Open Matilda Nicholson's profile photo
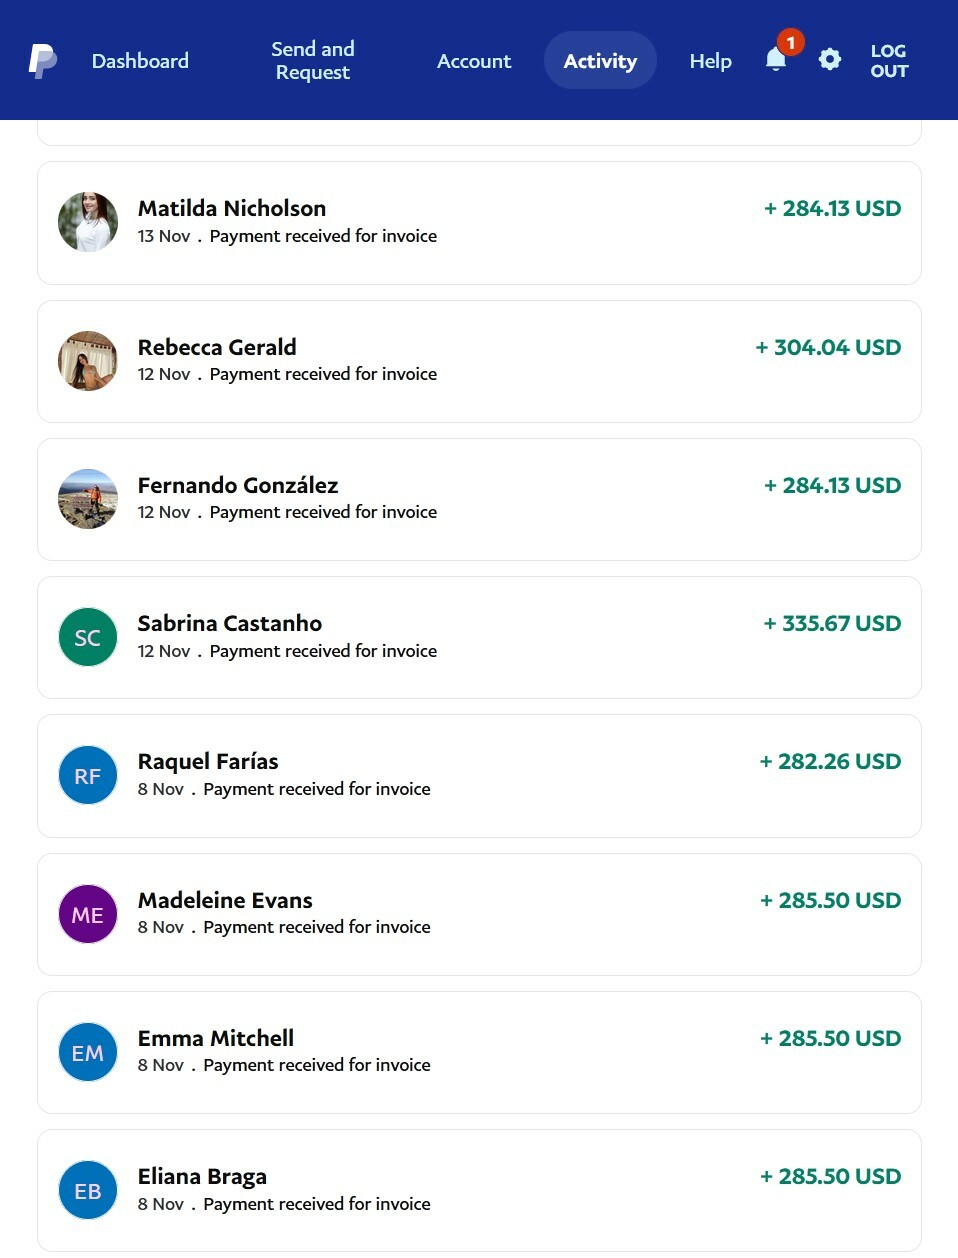The image size is (958, 1258). 88,222
